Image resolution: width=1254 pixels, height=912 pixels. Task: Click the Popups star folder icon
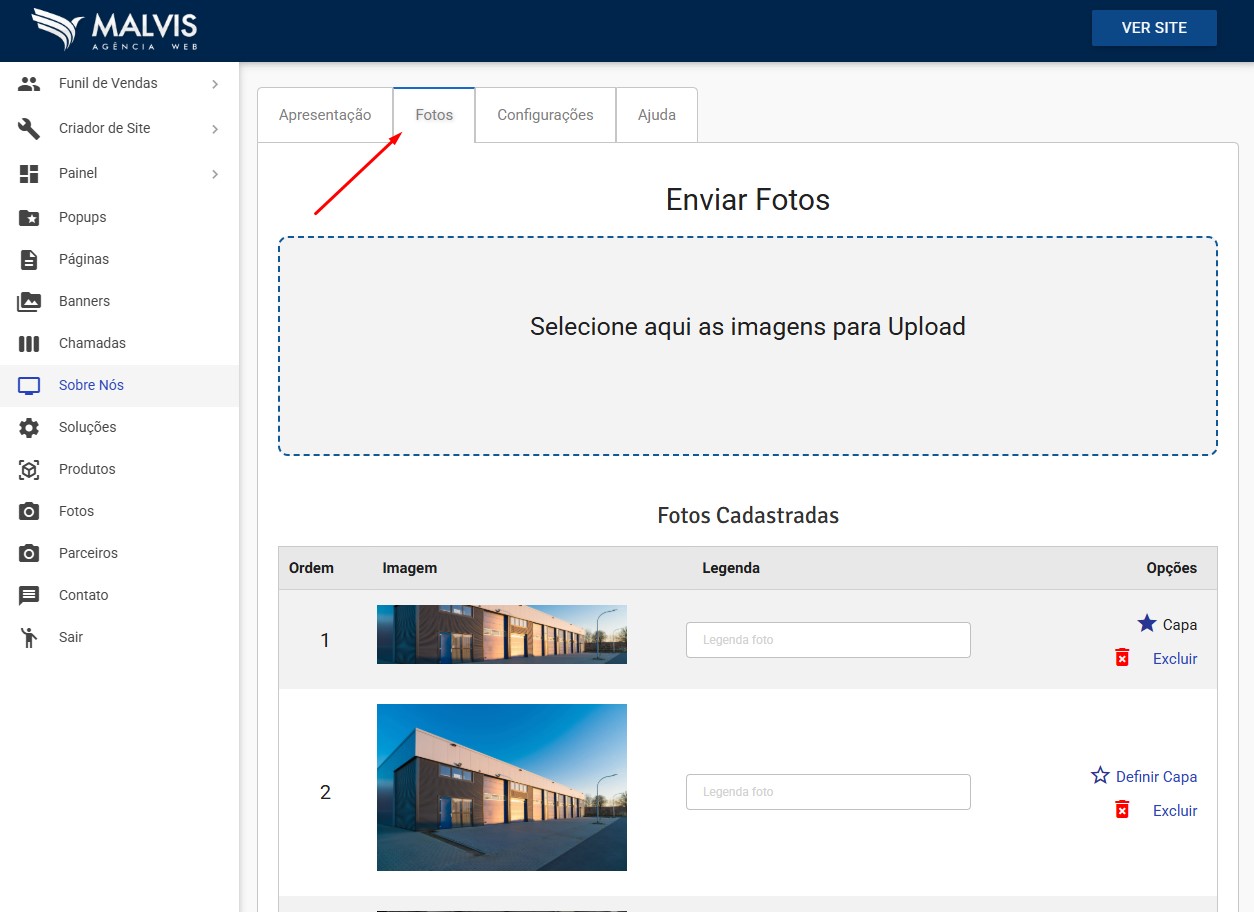[29, 217]
